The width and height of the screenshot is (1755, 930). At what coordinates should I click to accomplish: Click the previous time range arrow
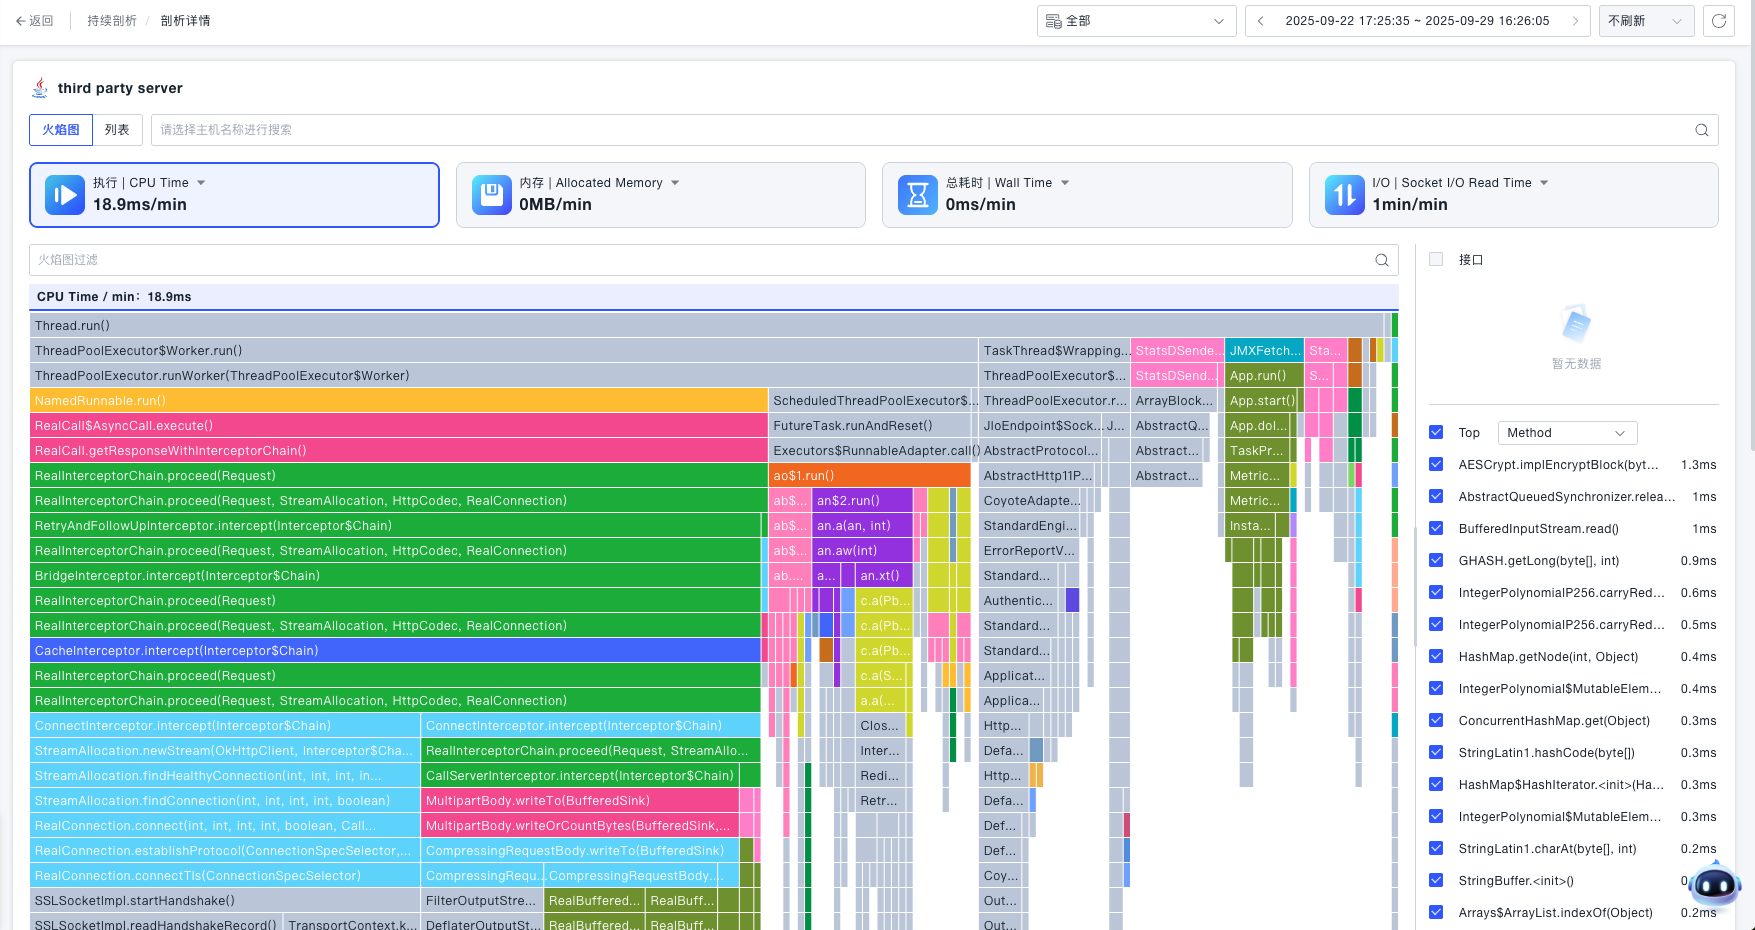1260,21
